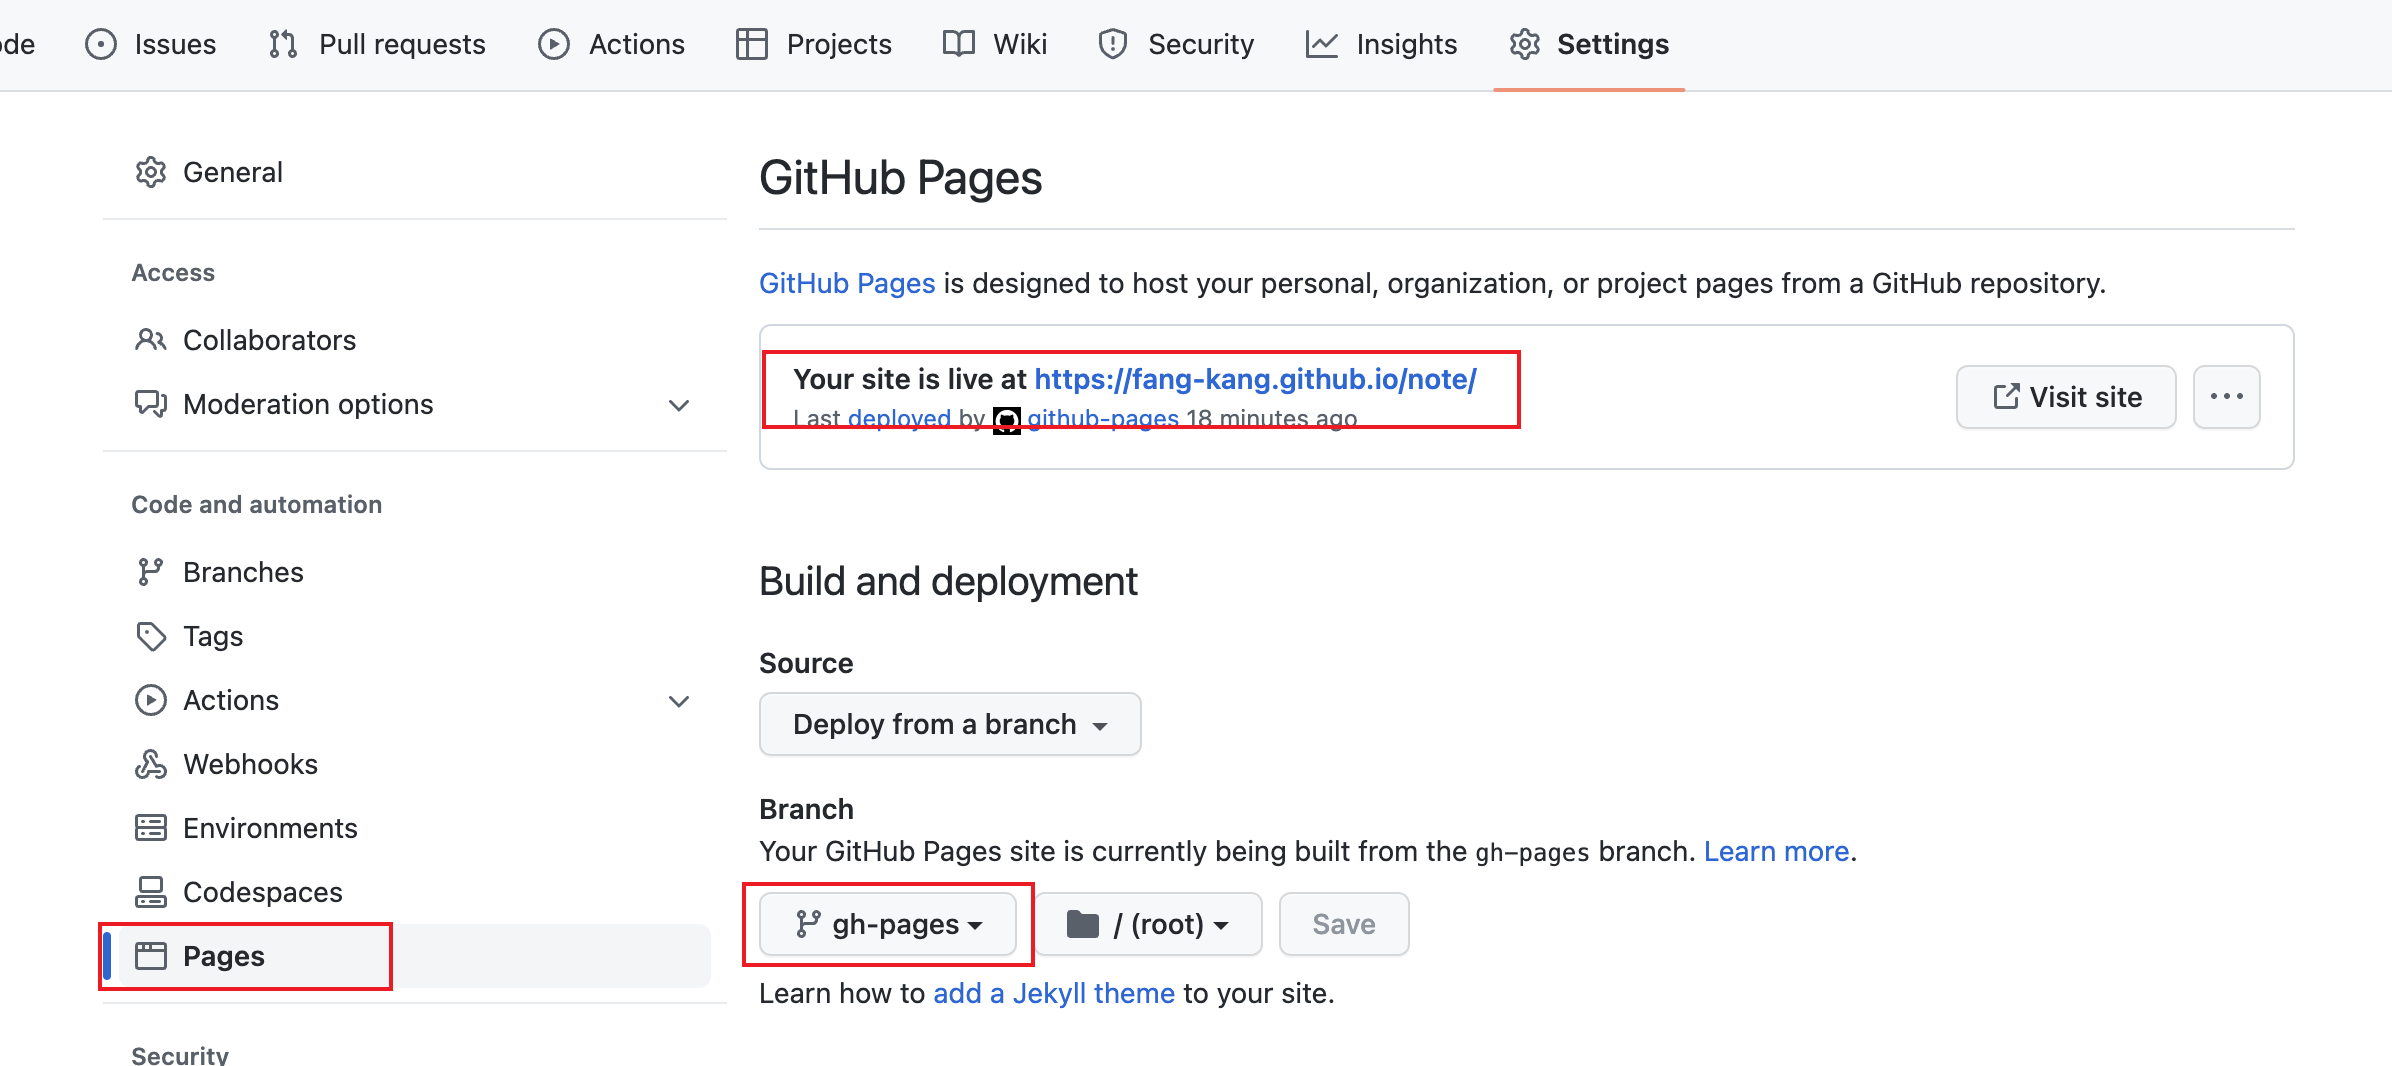2392x1066 pixels.
Task: Open the / (root) folder dropdown
Action: coord(1148,924)
